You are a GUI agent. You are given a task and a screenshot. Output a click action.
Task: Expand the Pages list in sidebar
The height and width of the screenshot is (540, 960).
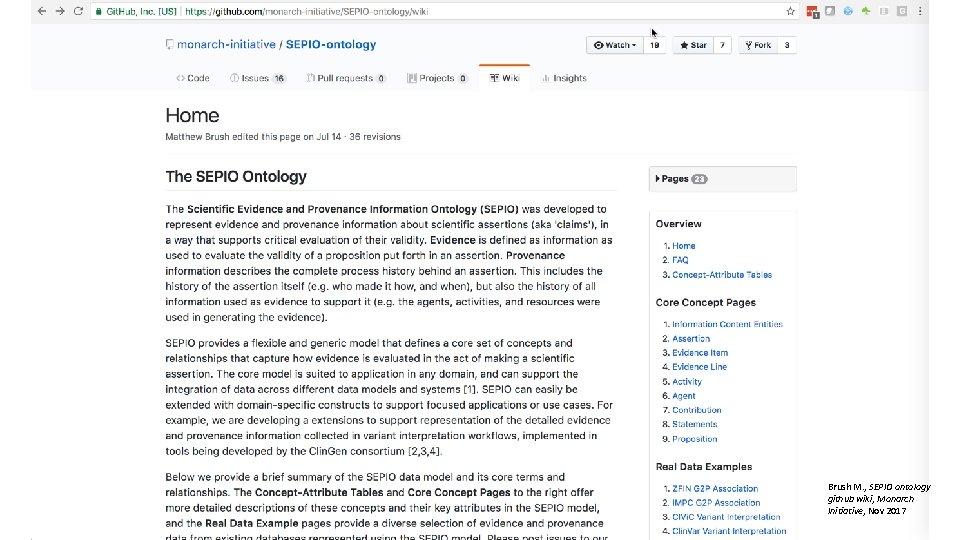(x=722, y=179)
